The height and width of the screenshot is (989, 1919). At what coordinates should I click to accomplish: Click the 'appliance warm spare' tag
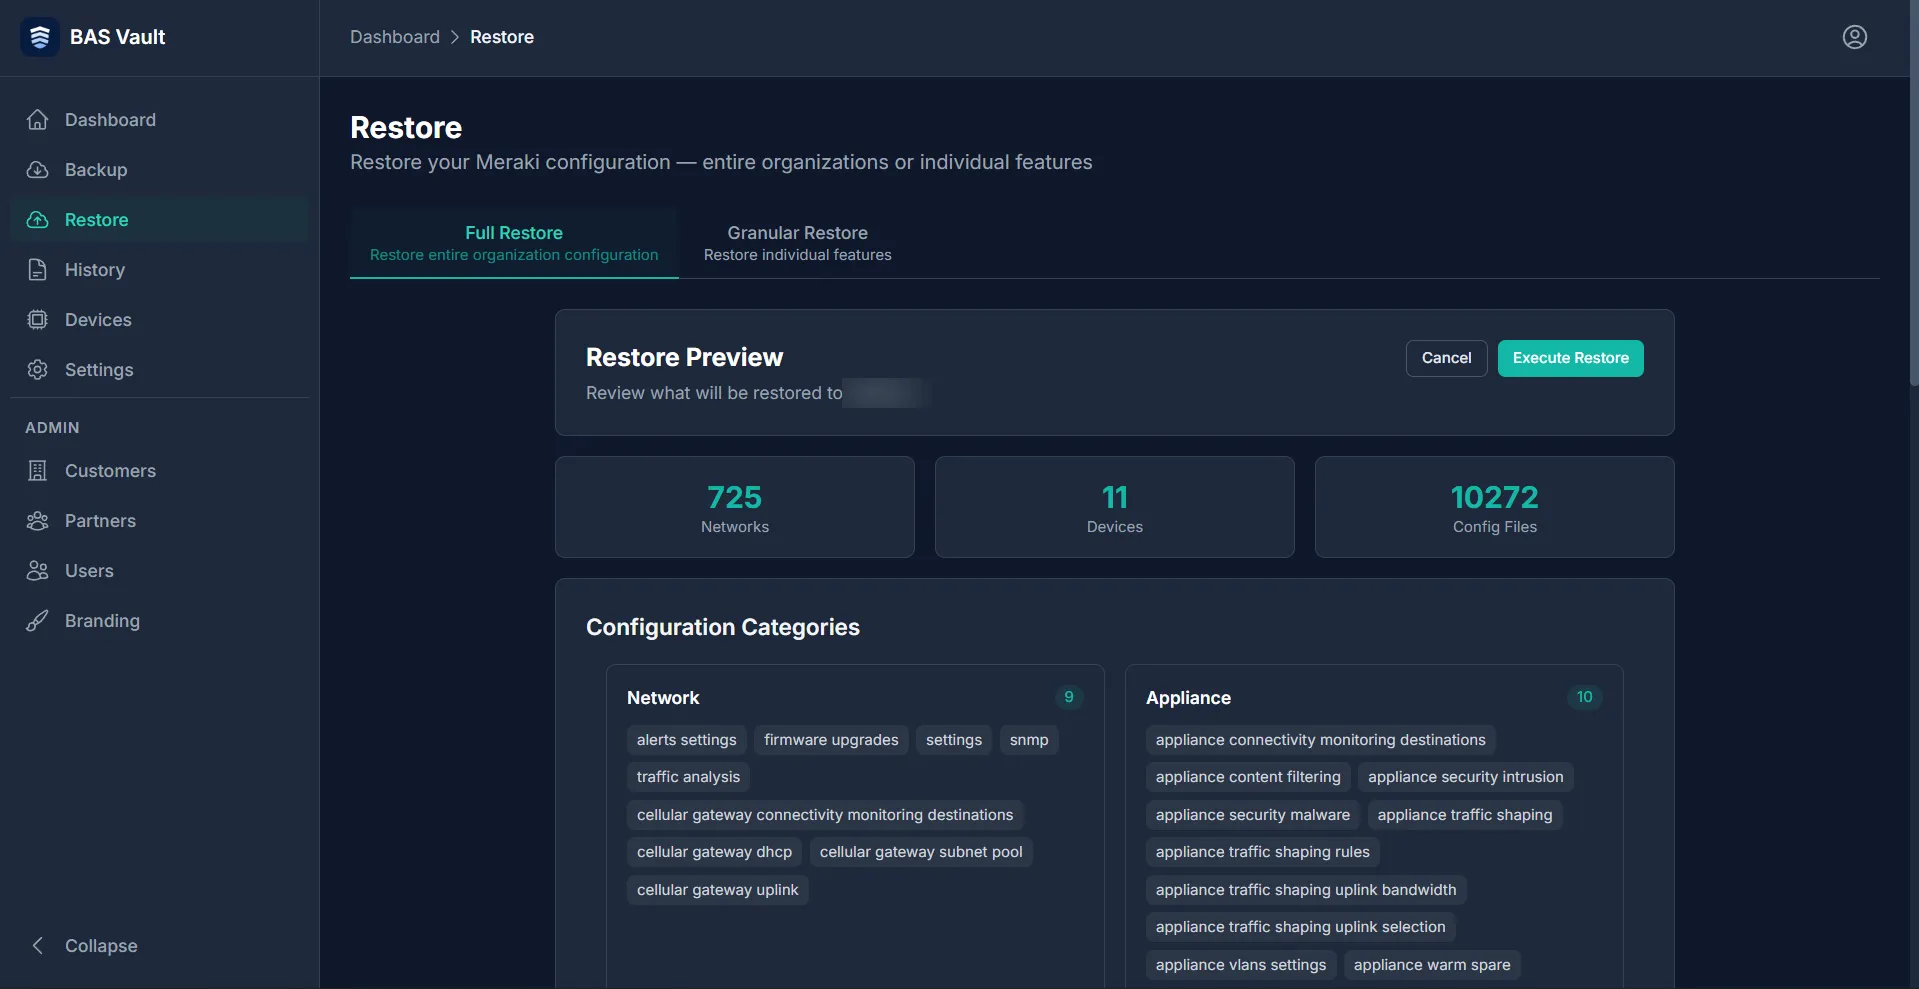click(x=1432, y=965)
